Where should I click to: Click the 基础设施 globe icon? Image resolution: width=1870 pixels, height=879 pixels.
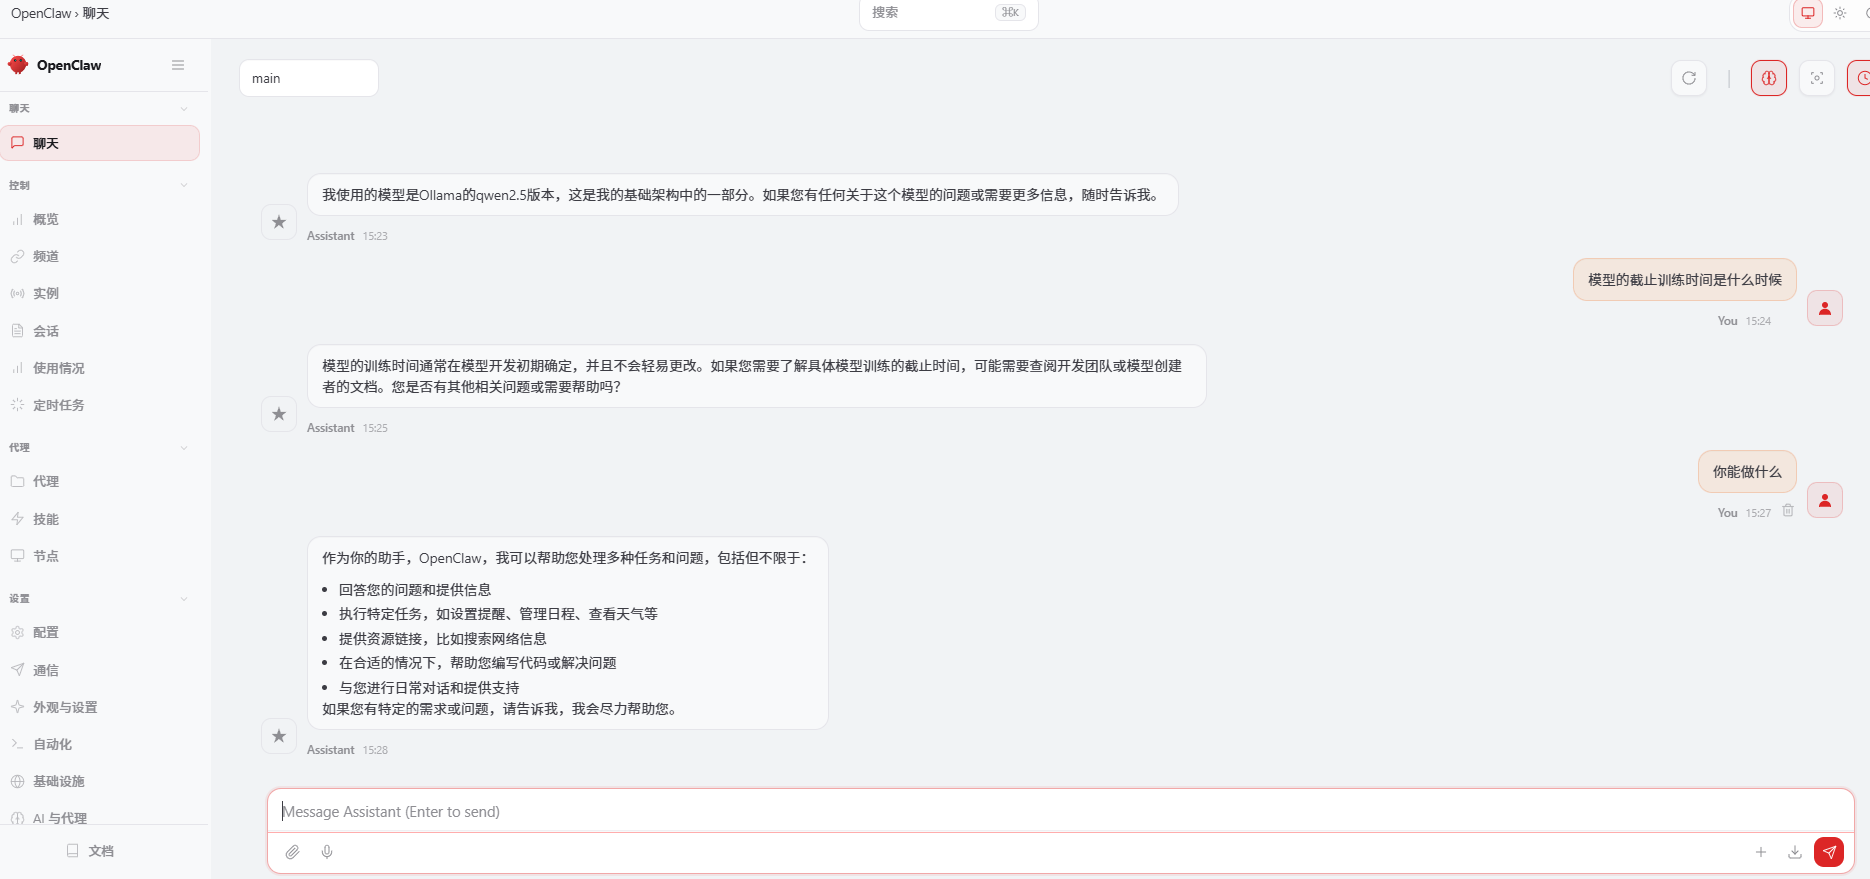(17, 781)
